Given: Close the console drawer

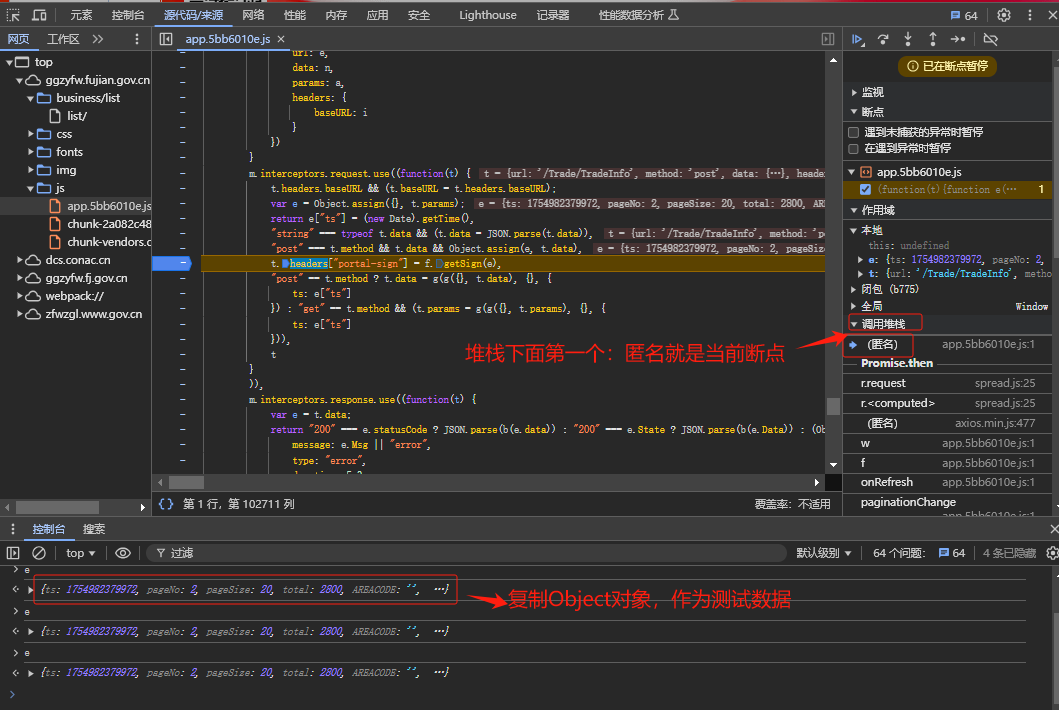Looking at the screenshot, I should pos(1054,529).
